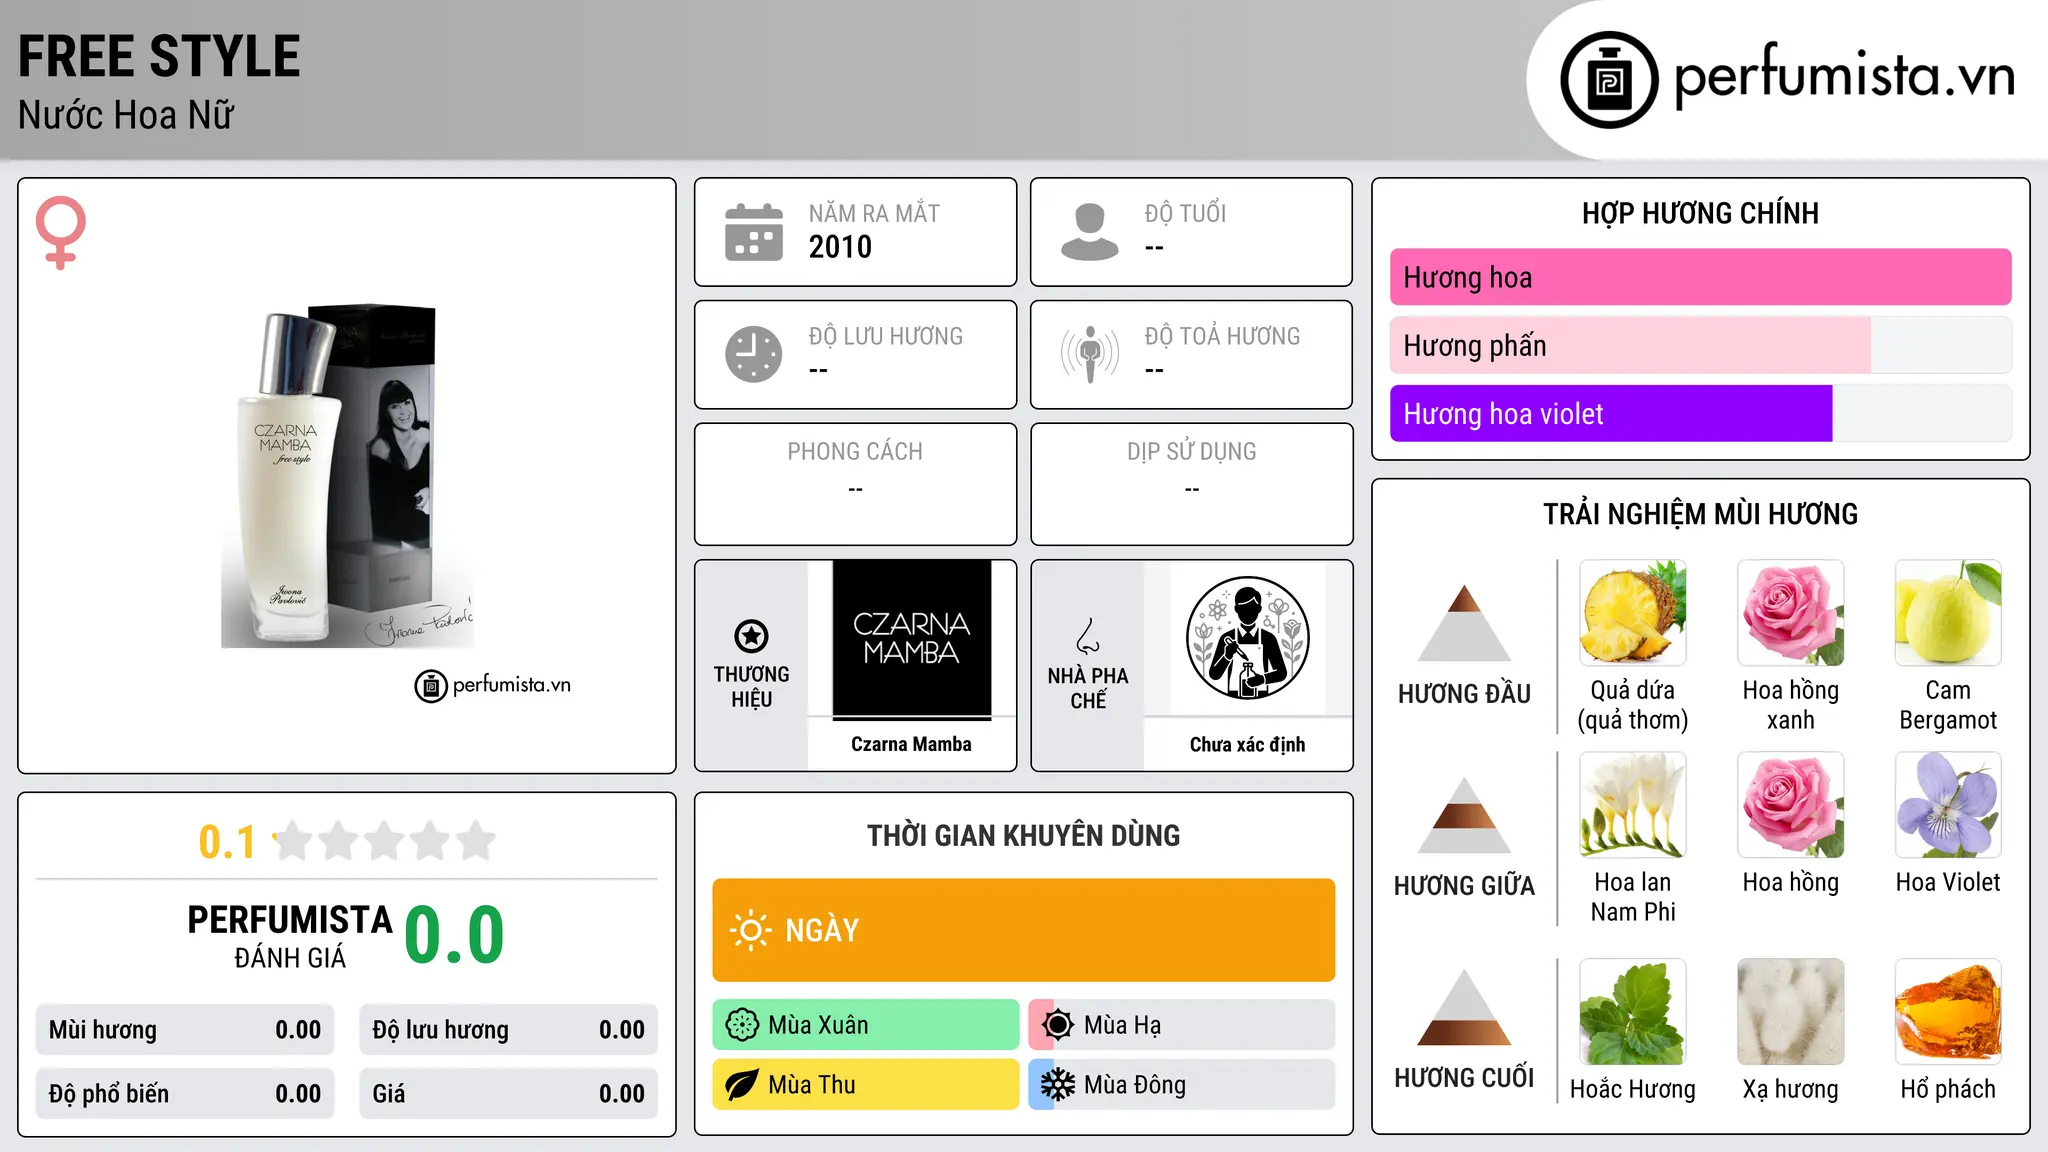Click the Độ lưu hương 0.00 score row
Screen dimensions: 2048x1152
point(508,1030)
